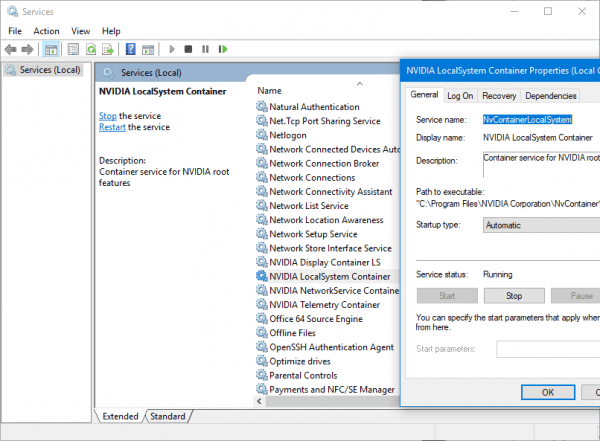This screenshot has width=600, height=441.
Task: Select Network Connected Devices Auto service row
Action: (x=334, y=149)
